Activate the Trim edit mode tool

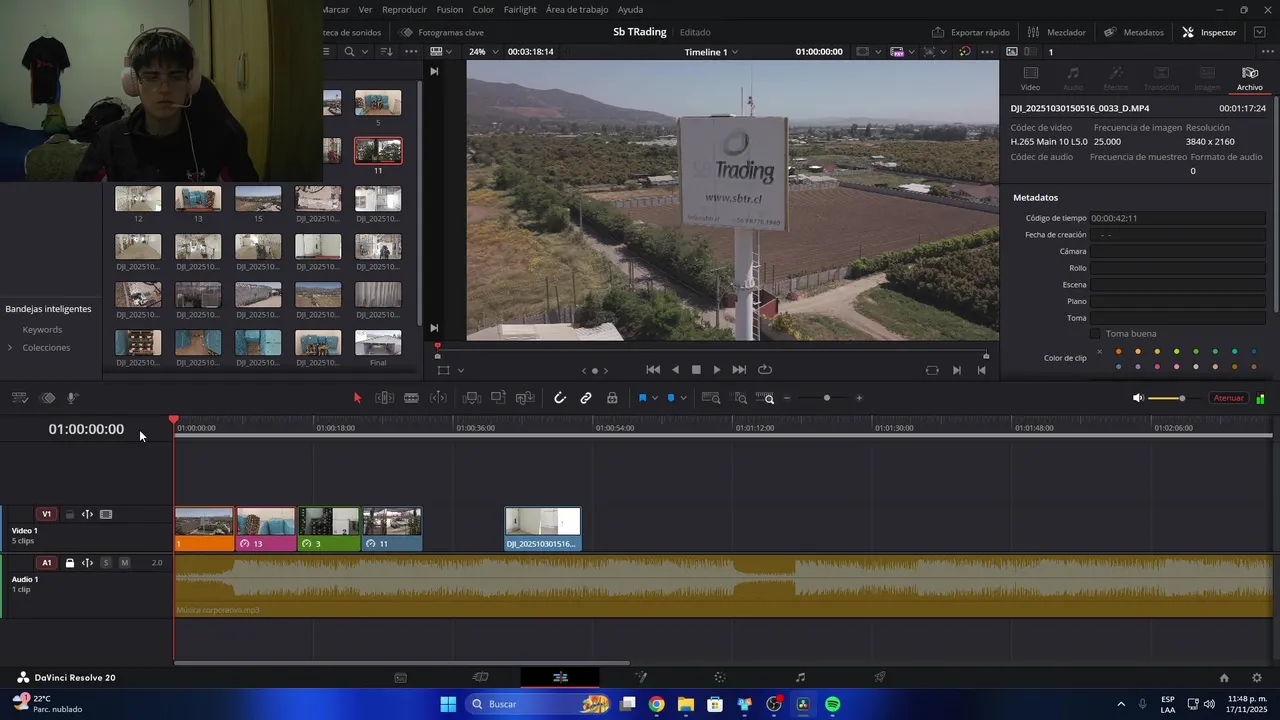click(384, 398)
